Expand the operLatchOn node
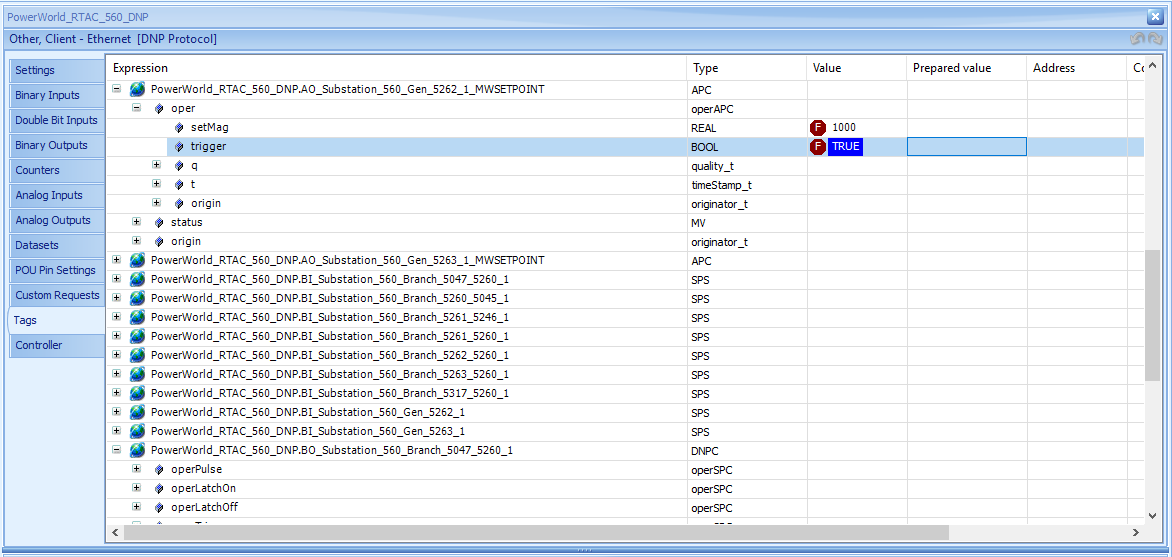Viewport: 1172px width, 557px height. pyautogui.click(x=137, y=488)
